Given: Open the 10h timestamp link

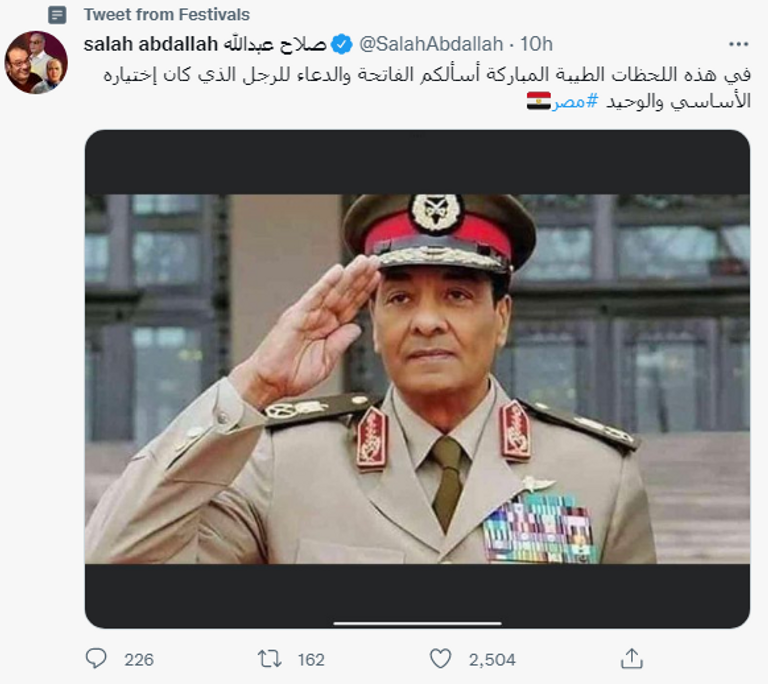Looking at the screenshot, I should [x=537, y=45].
